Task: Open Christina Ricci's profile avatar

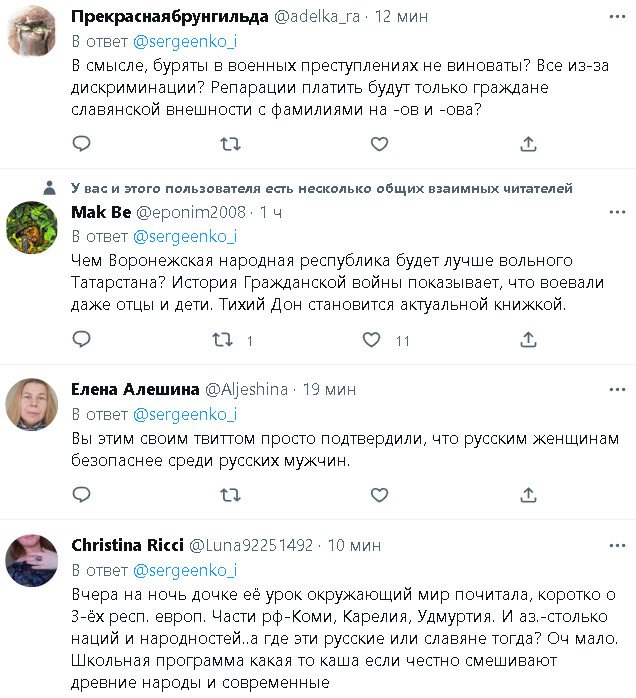Action: (x=32, y=561)
